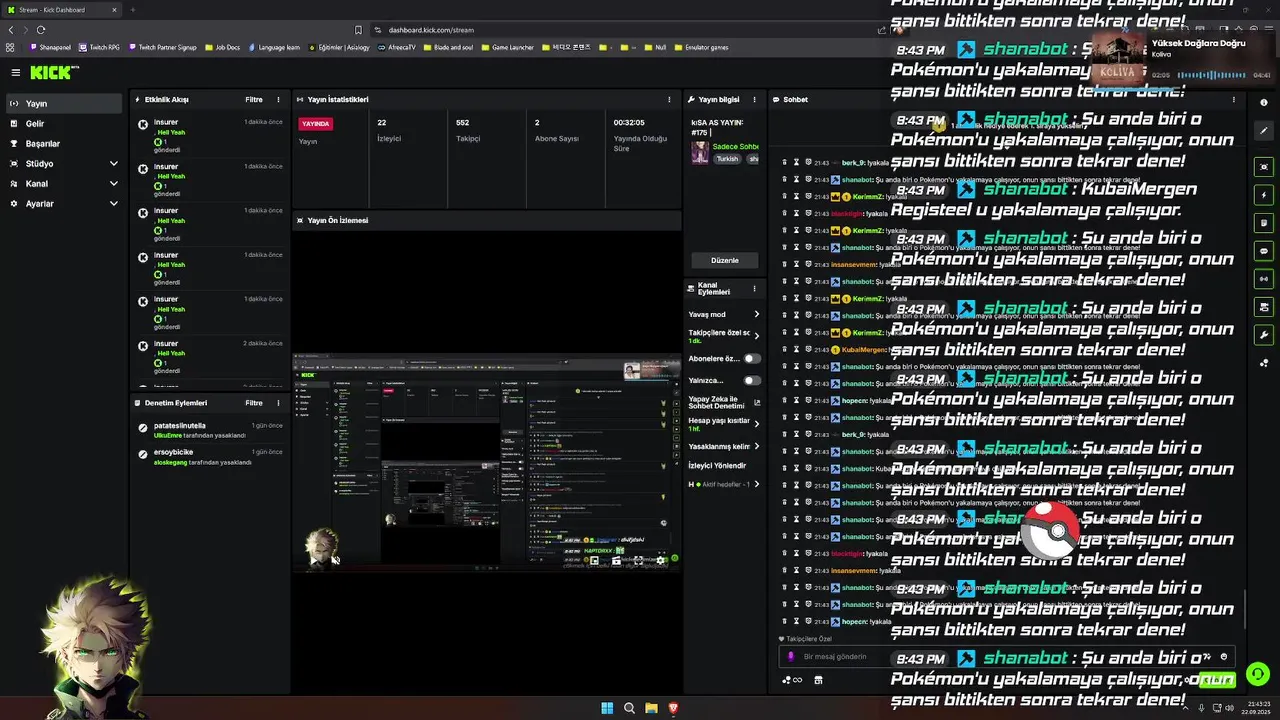Go to Başarılar in the sidebar
Viewport: 1280px width, 720px height.
(64, 143)
